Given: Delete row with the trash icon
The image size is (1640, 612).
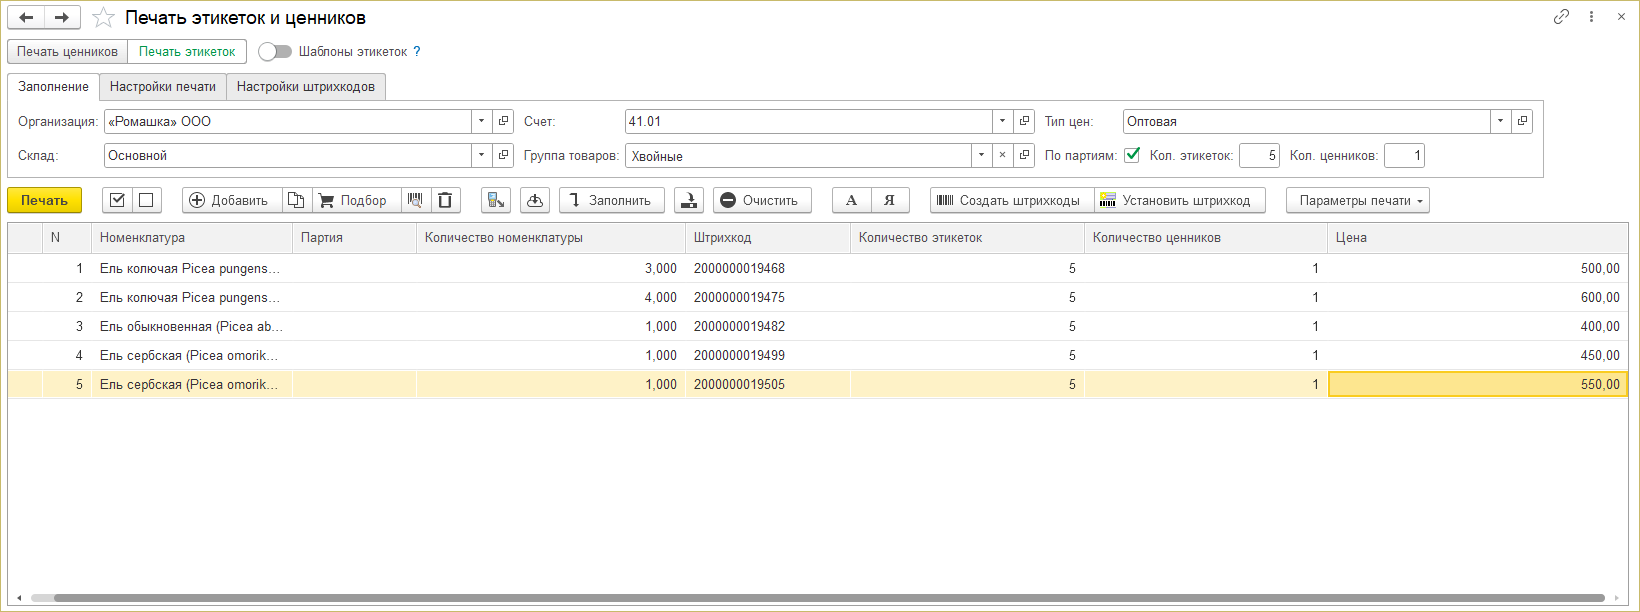Looking at the screenshot, I should (445, 200).
